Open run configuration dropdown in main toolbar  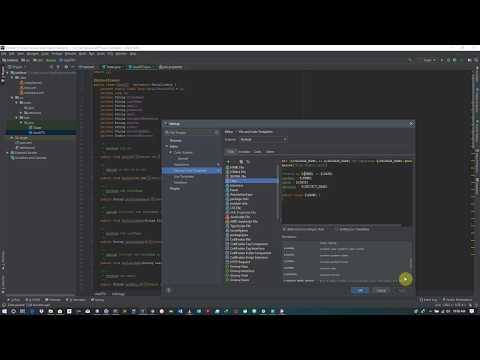430,60
